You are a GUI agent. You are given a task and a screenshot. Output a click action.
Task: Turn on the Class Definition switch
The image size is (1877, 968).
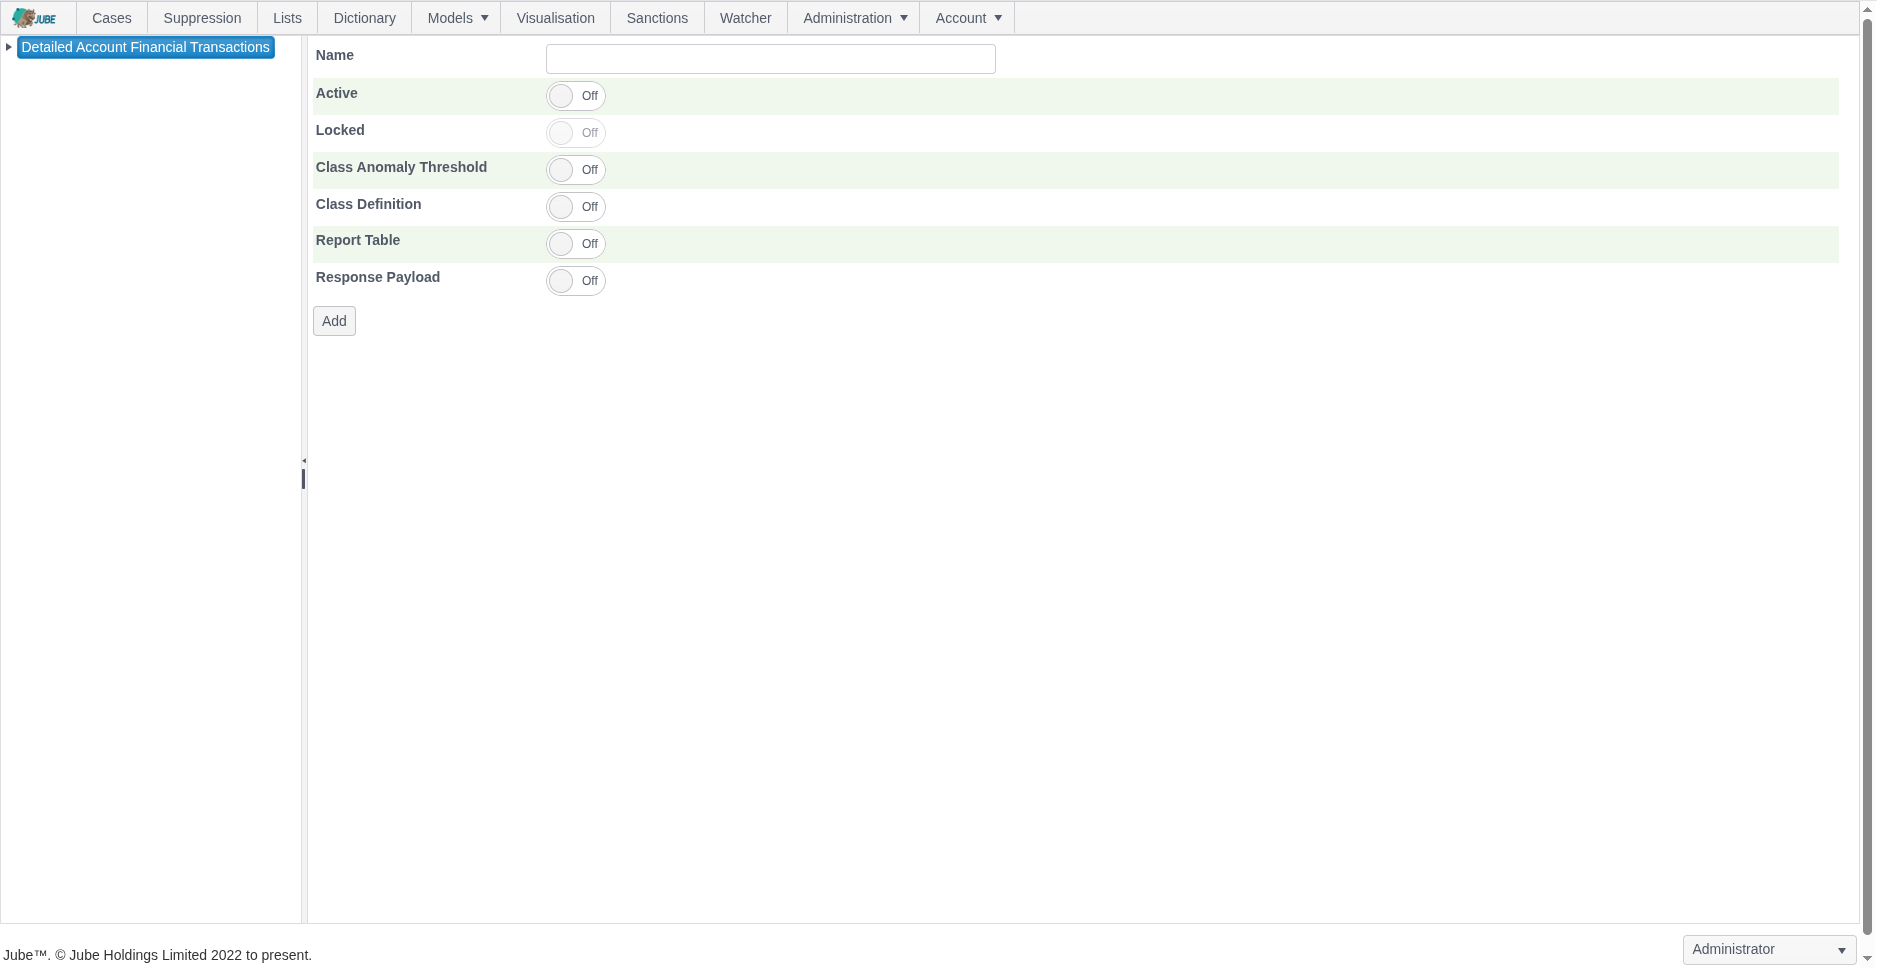pos(576,207)
